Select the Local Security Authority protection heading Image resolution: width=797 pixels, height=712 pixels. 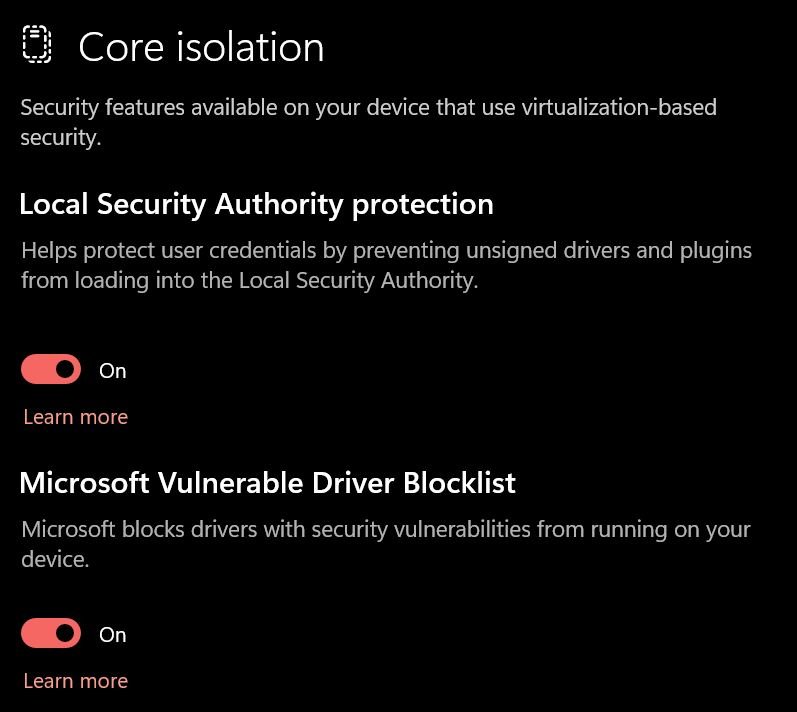point(257,205)
